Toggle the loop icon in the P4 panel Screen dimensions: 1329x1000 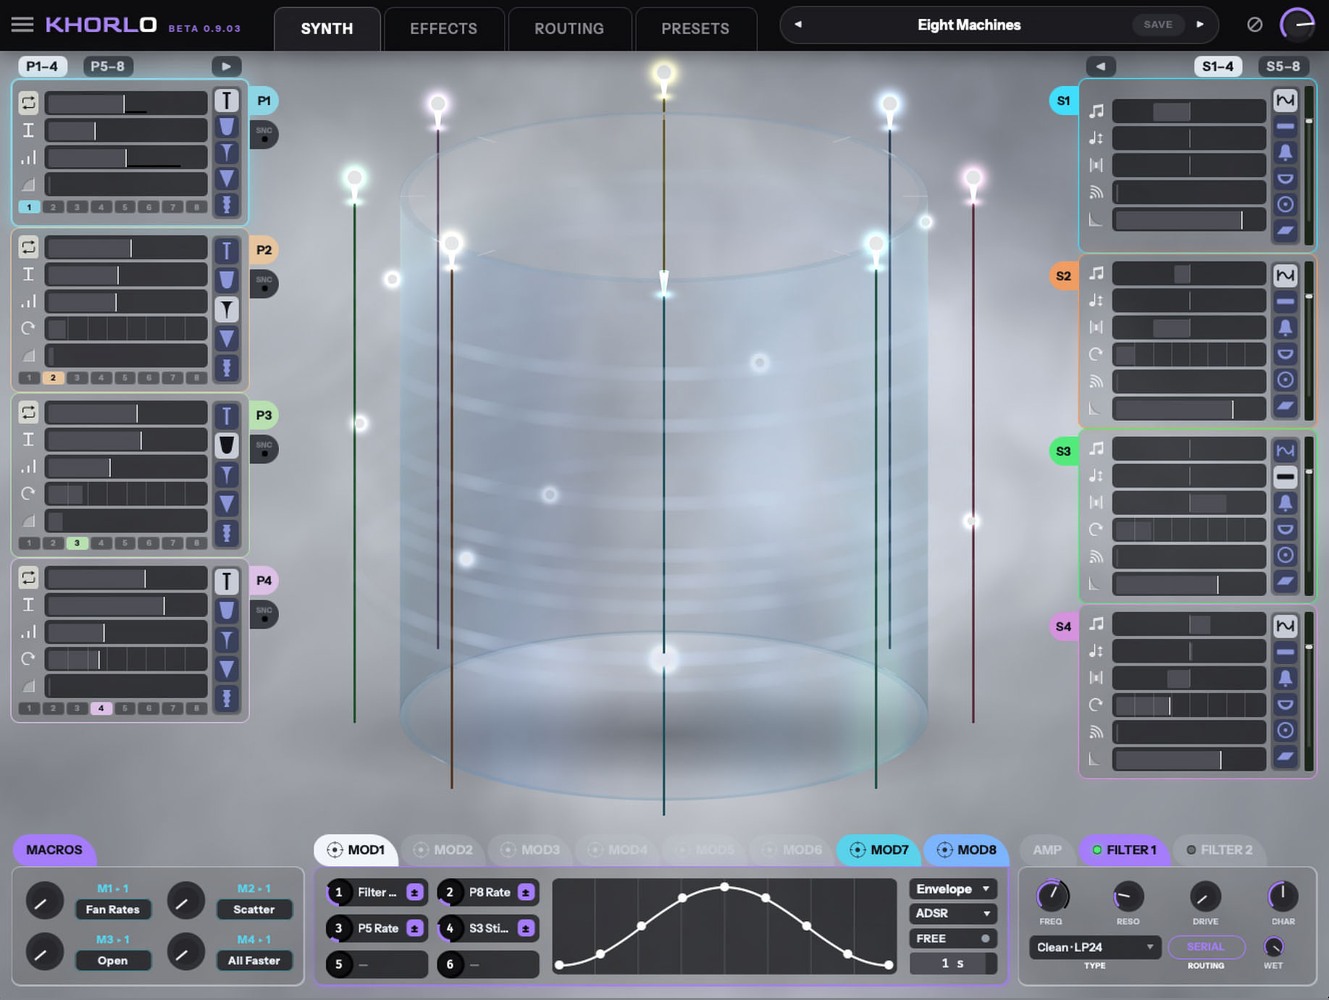point(28,578)
